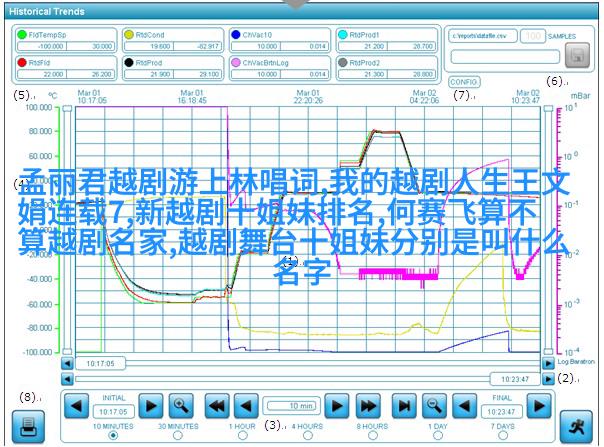This screenshot has width=604, height=447.
Task: Click the RtdCond 19.600 value box
Action: tap(149, 46)
